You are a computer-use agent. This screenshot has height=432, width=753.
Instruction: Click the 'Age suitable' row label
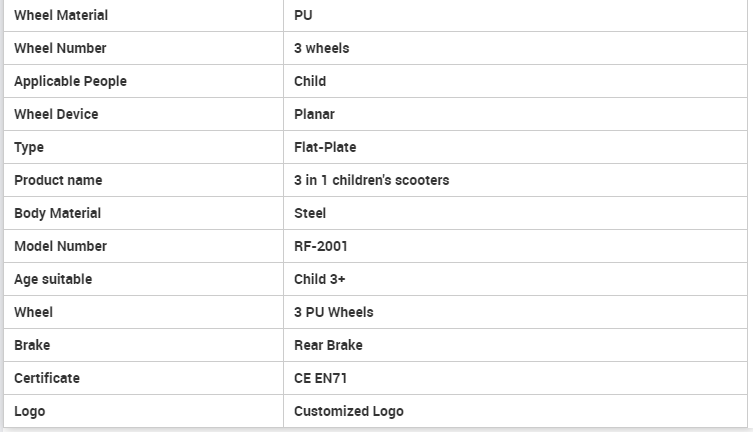[x=53, y=279]
